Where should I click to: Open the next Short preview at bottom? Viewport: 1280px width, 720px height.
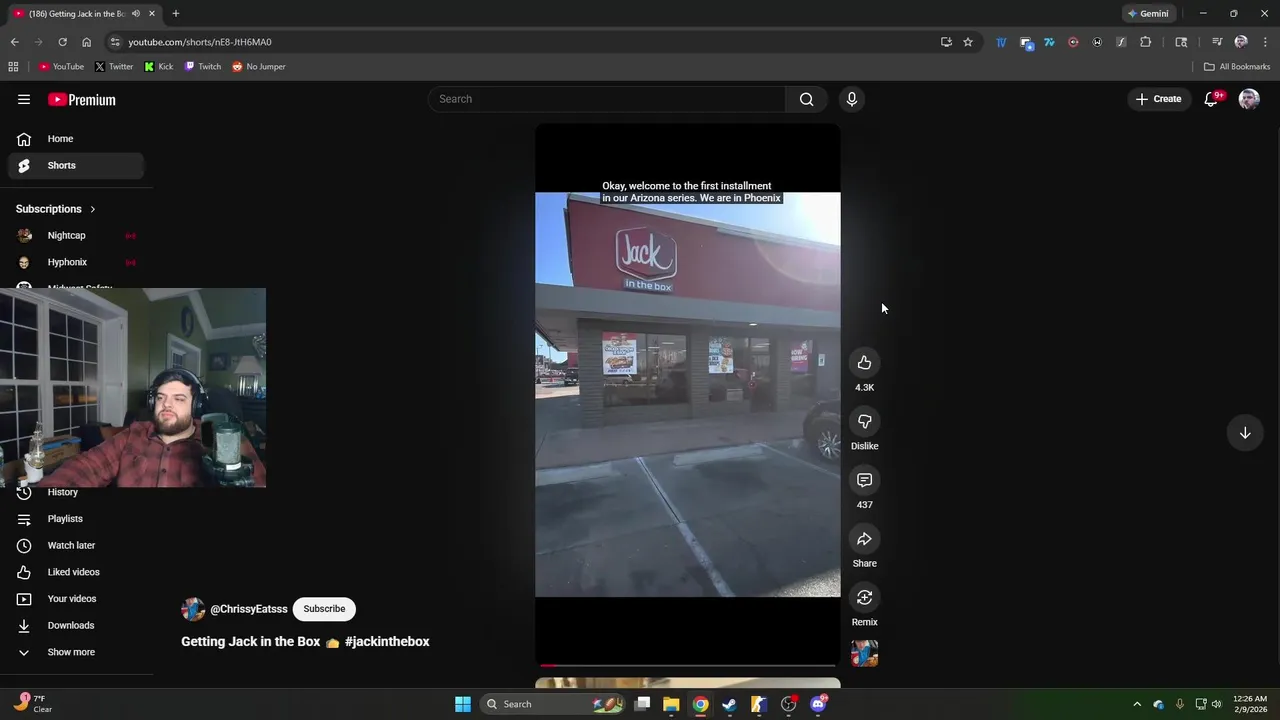pyautogui.click(x=688, y=684)
